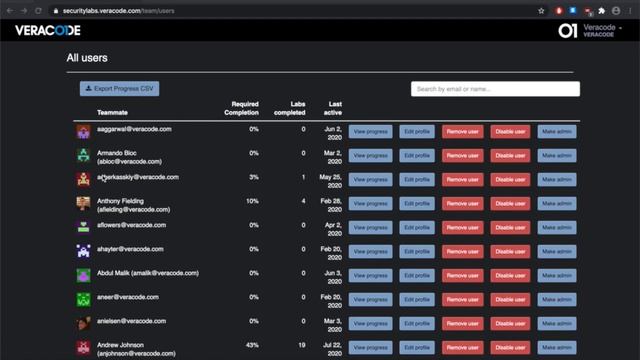This screenshot has width=640, height=360.
Task: Open browser three-dot menu
Action: 630,11
